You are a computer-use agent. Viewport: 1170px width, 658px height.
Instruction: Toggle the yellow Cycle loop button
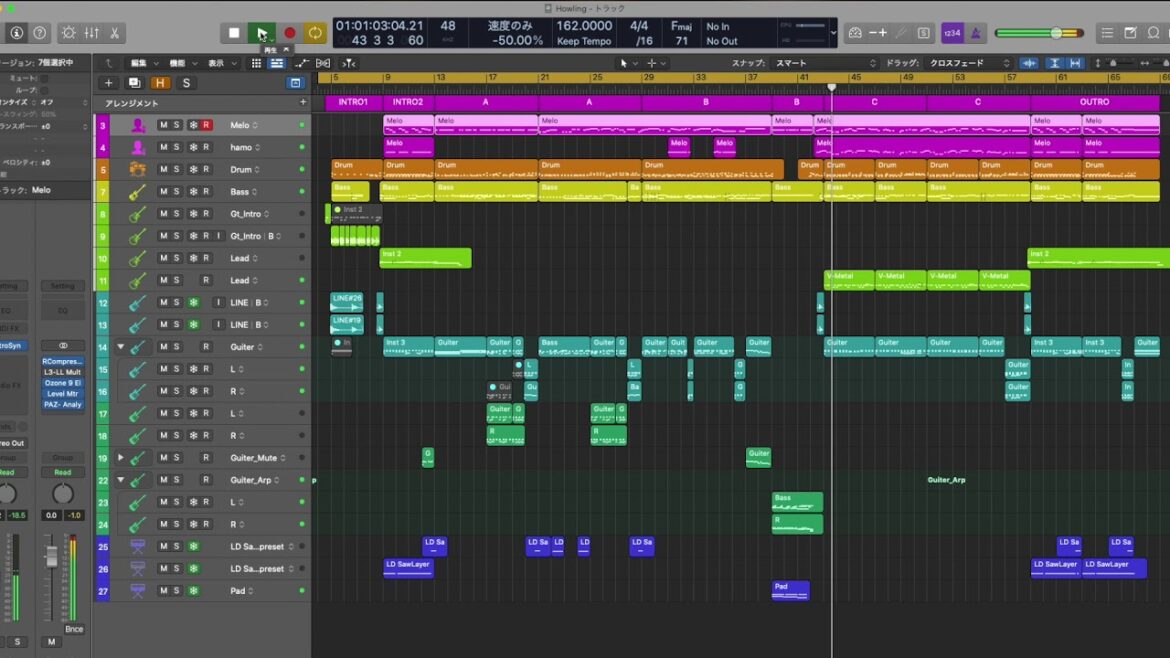click(315, 33)
